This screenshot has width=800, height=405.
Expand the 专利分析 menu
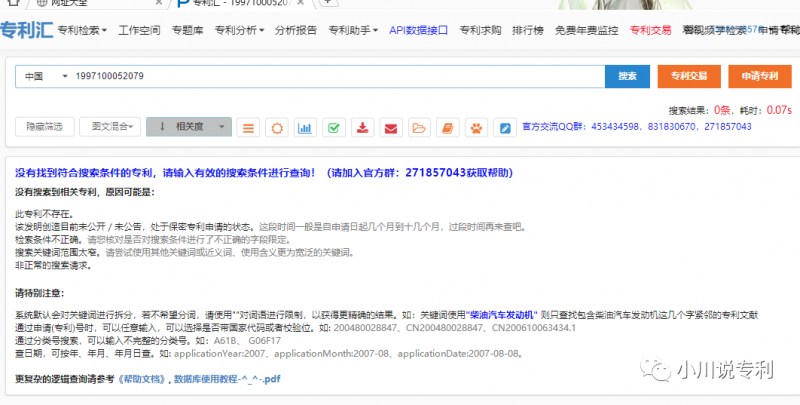(x=239, y=30)
